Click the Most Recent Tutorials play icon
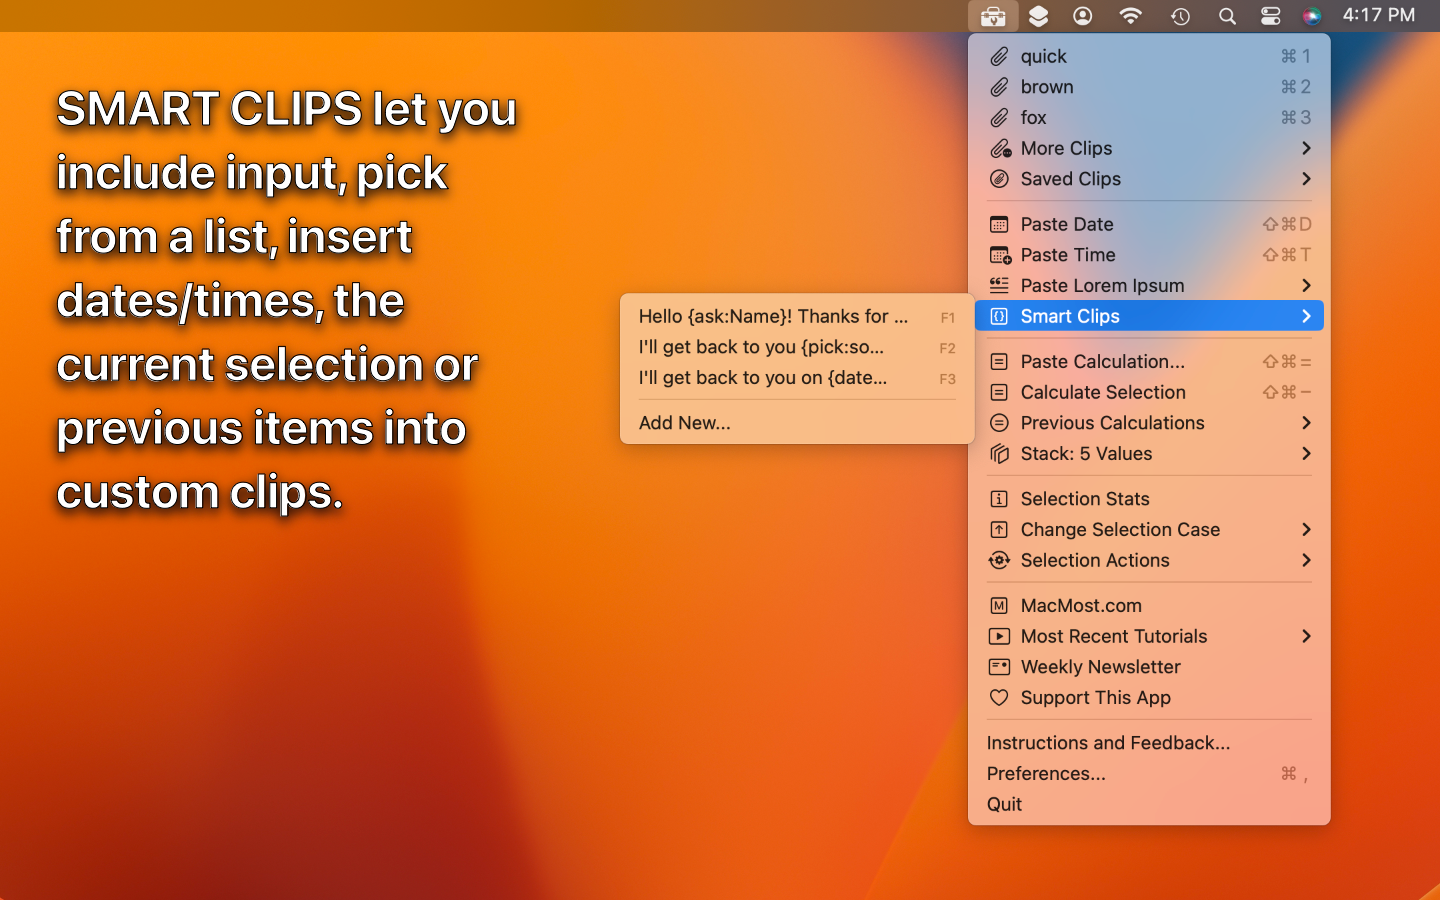 (x=999, y=636)
